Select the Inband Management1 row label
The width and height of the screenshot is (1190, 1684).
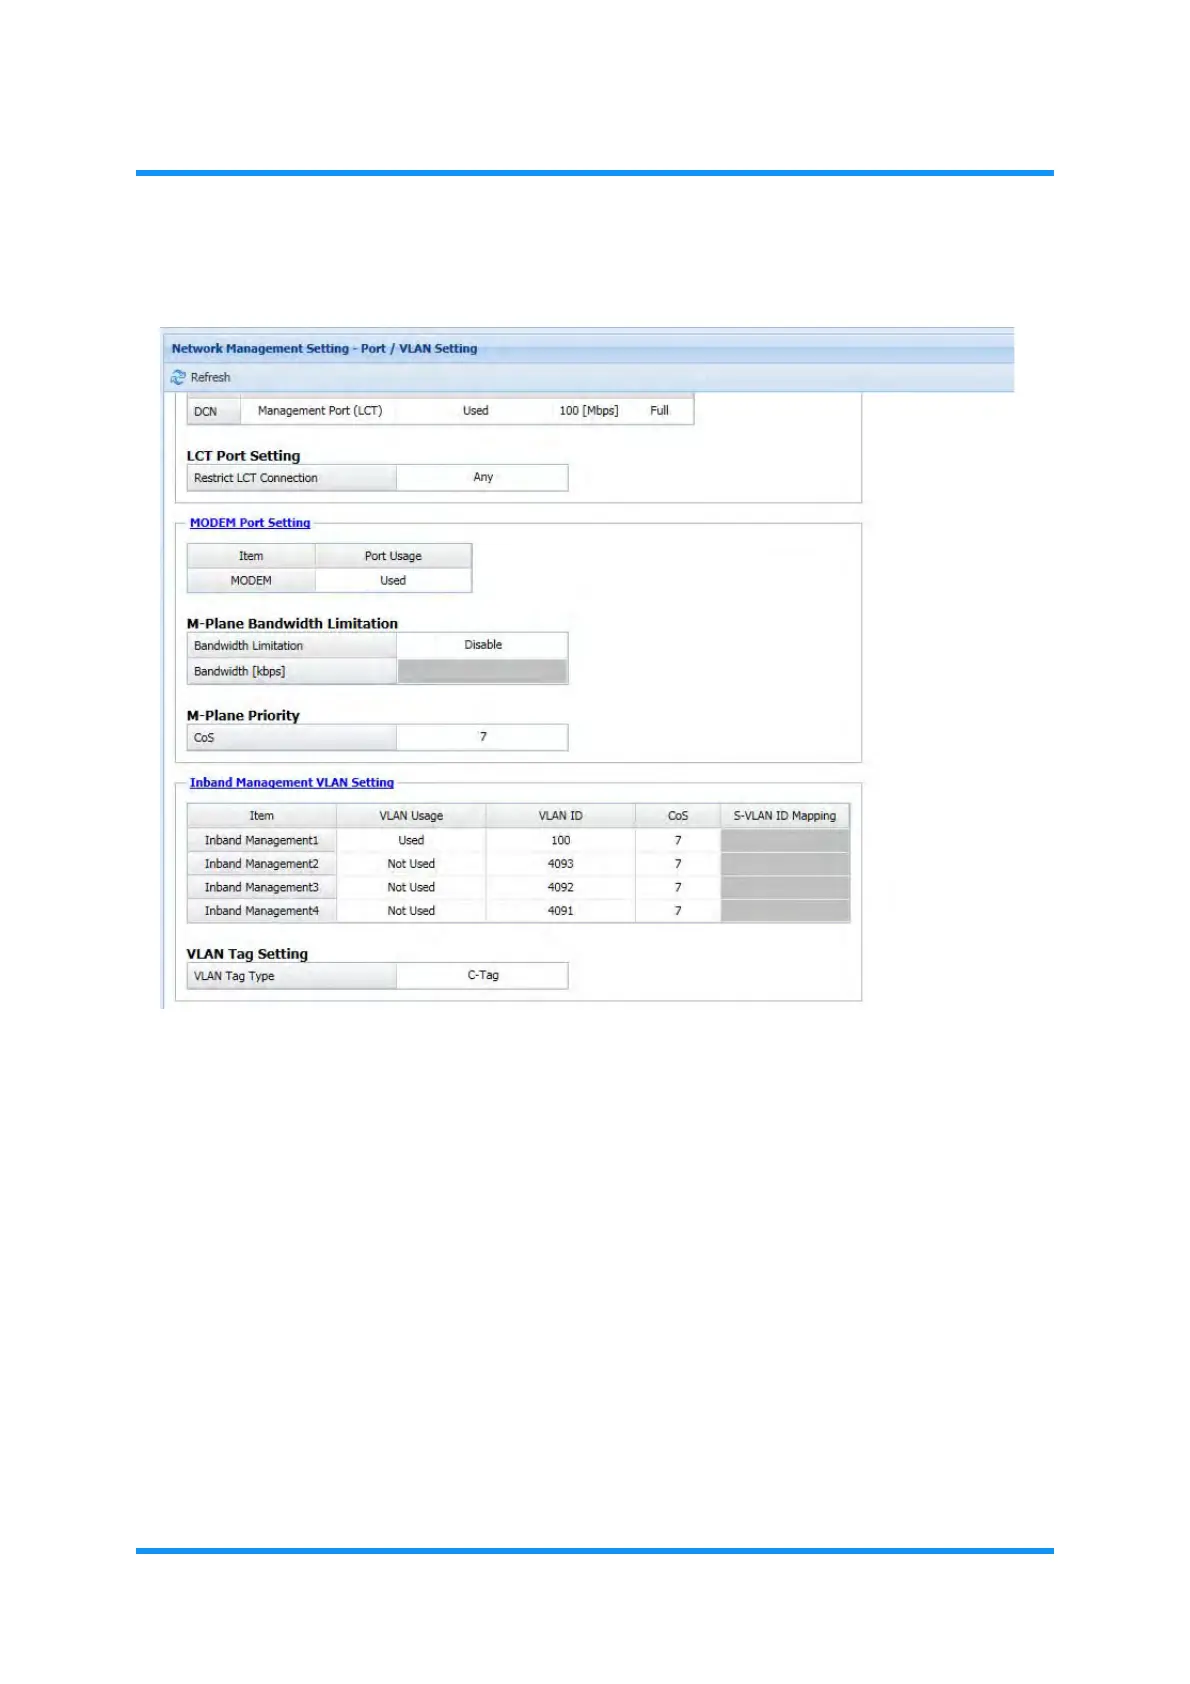(262, 840)
